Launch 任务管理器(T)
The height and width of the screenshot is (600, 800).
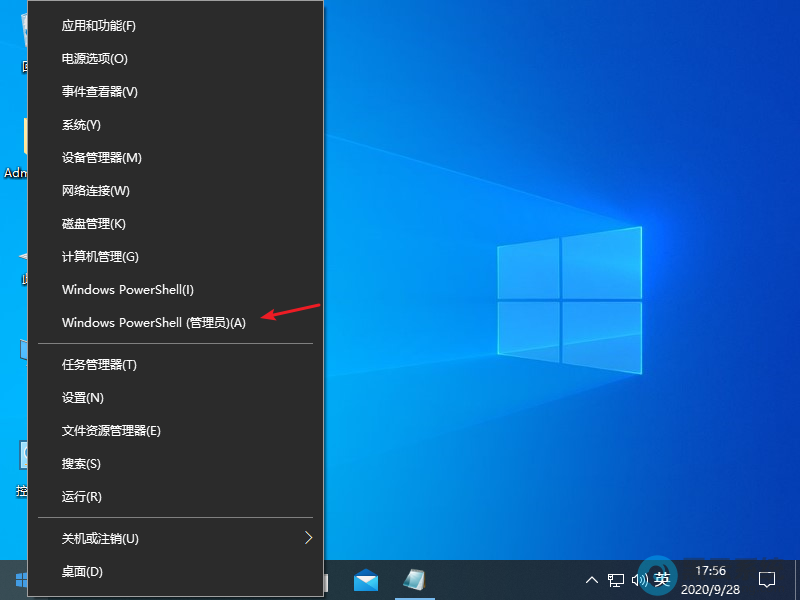[x=99, y=365]
